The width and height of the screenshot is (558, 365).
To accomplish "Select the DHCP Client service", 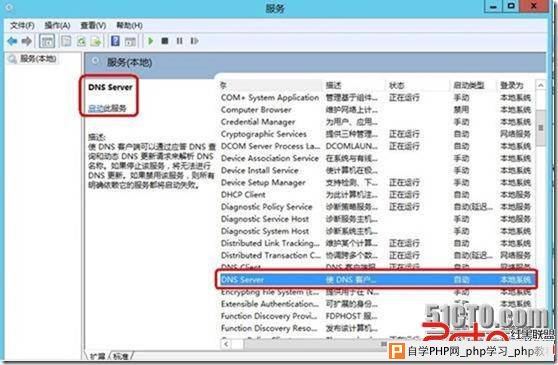I will (x=376, y=195).
